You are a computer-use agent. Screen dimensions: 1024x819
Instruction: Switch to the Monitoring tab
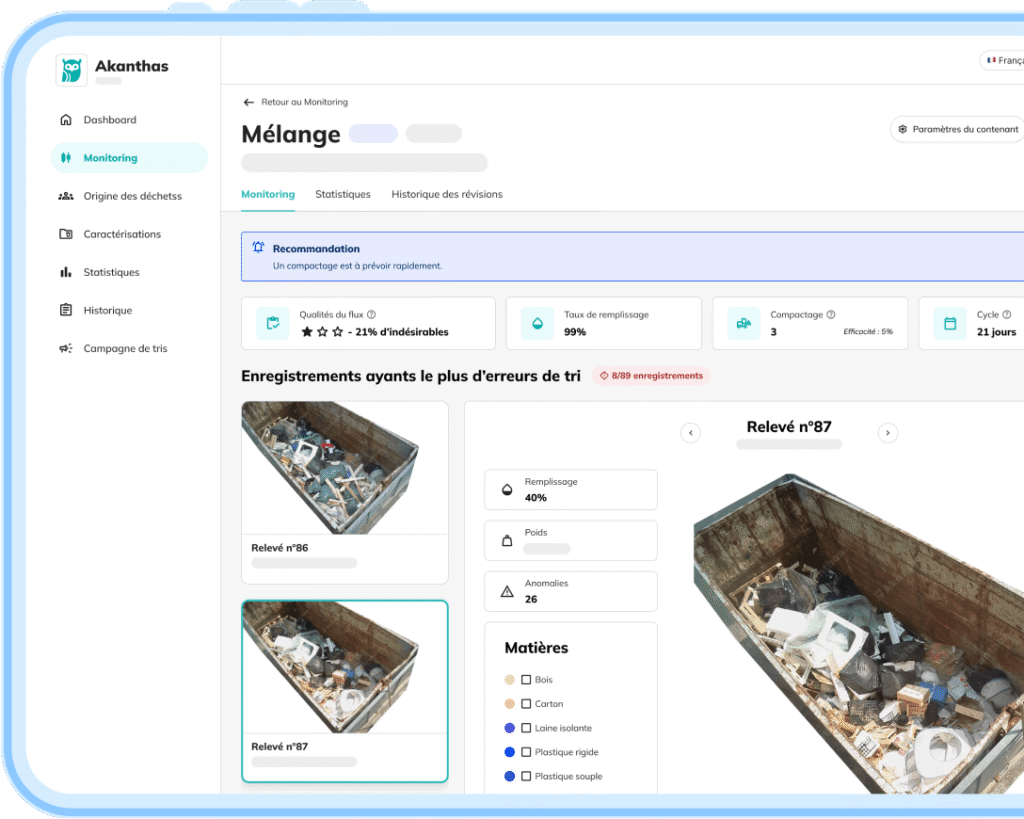[x=268, y=195]
